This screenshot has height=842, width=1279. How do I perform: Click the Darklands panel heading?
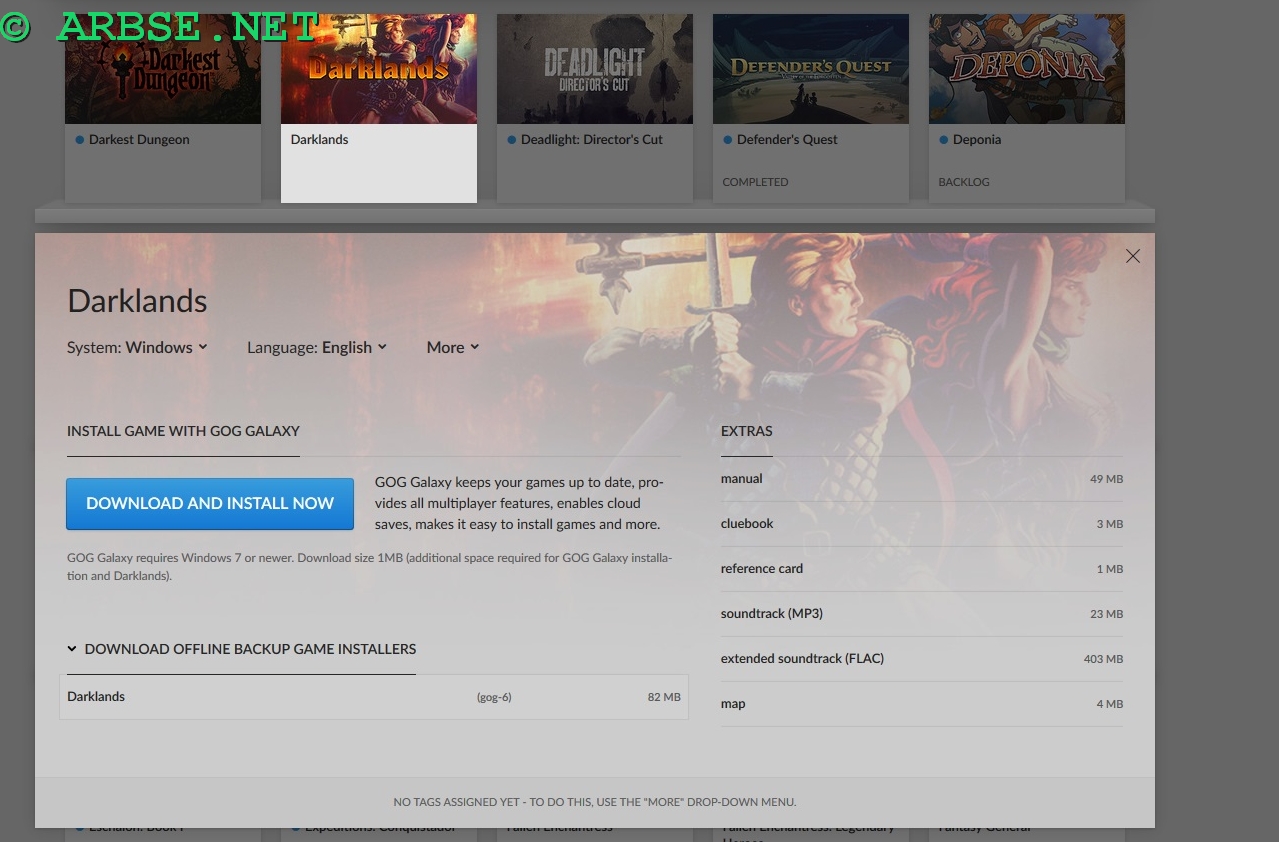(137, 301)
